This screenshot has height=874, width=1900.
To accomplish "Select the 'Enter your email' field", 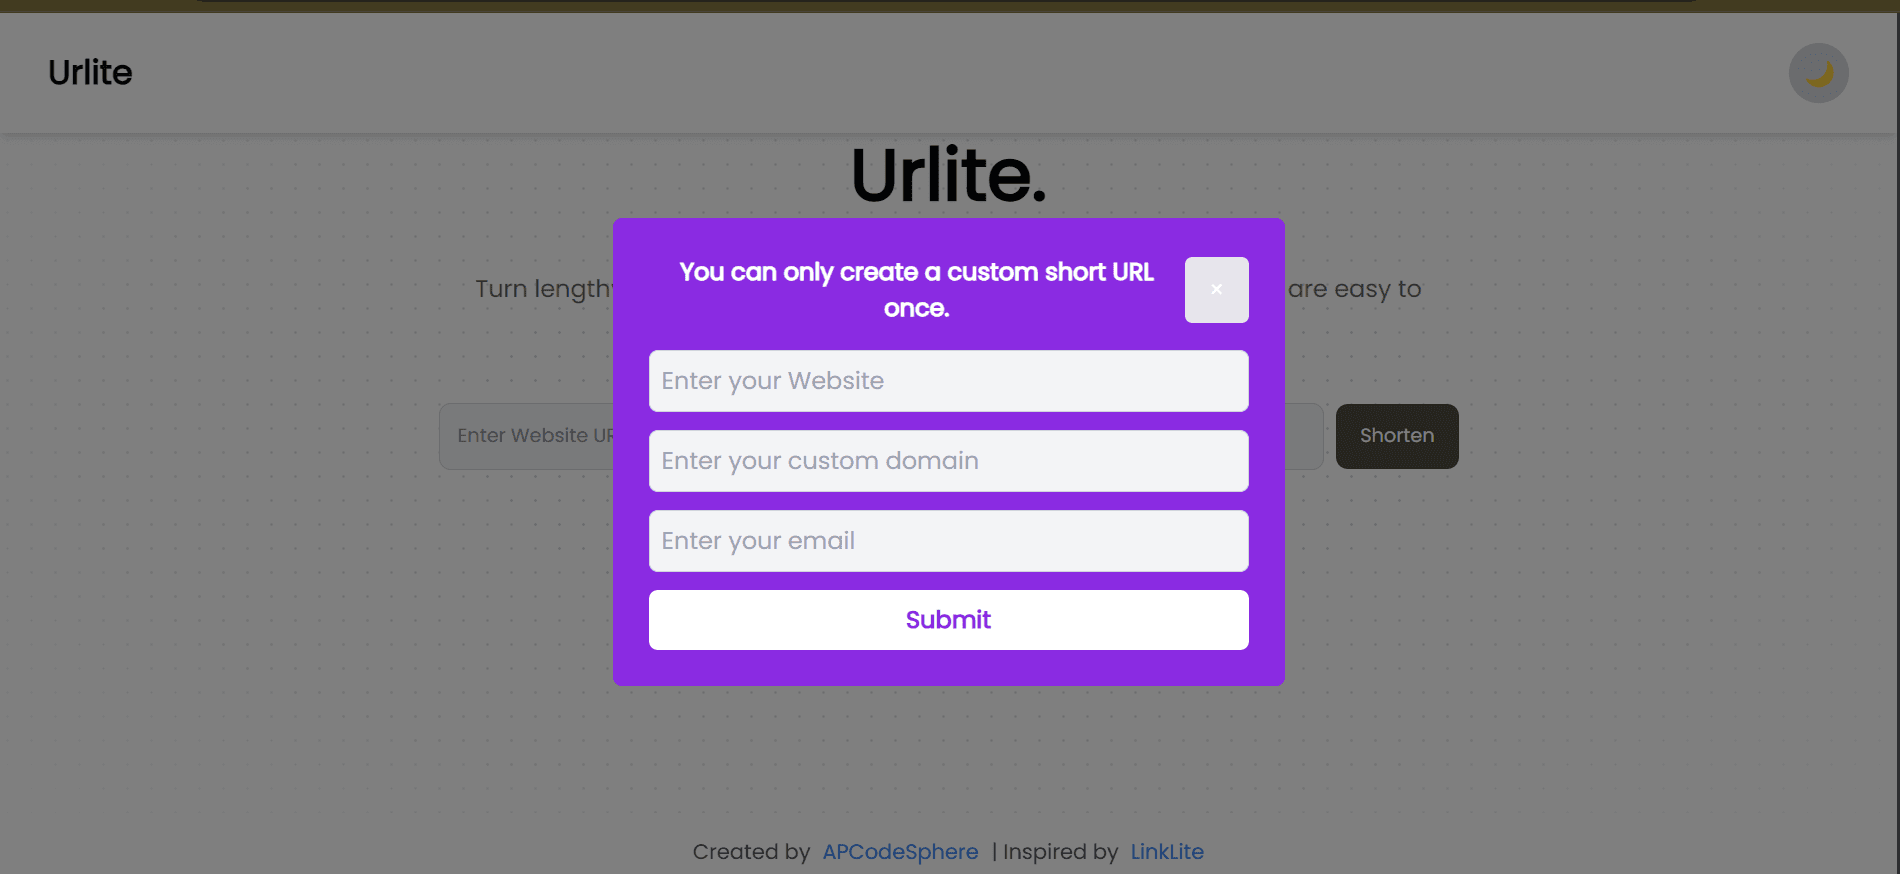I will point(947,540).
